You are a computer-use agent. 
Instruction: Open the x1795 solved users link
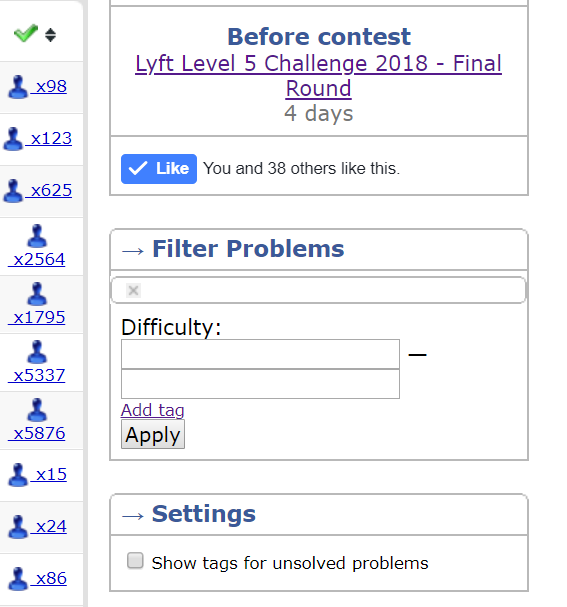pos(37,317)
